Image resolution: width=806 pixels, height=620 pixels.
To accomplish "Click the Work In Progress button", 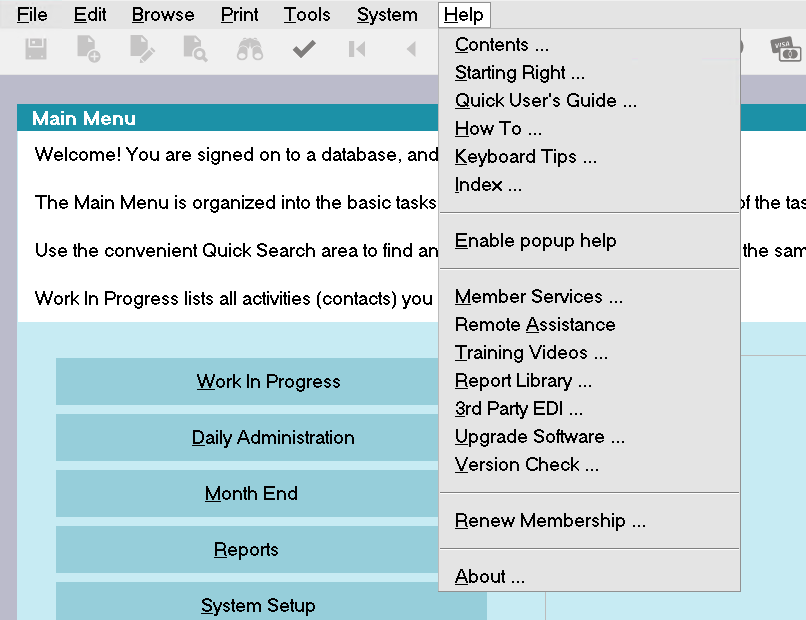I will pyautogui.click(x=268, y=382).
